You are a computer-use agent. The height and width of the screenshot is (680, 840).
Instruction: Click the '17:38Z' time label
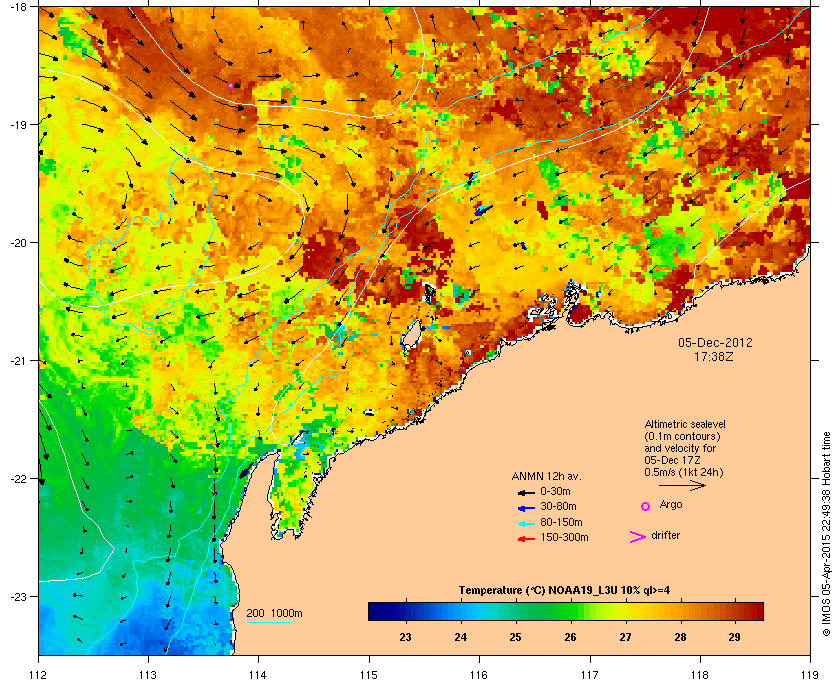tap(714, 356)
